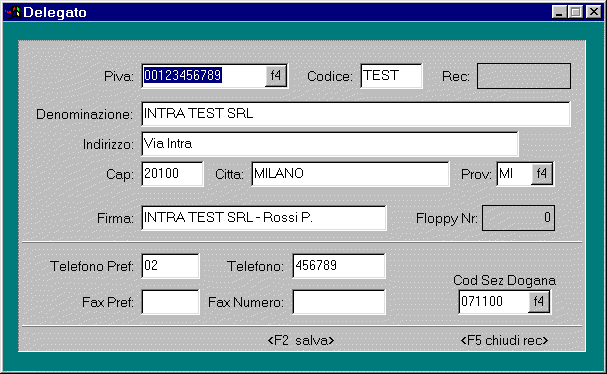Select the Codice field containing TEST
Image resolution: width=607 pixels, height=374 pixels.
point(391,75)
